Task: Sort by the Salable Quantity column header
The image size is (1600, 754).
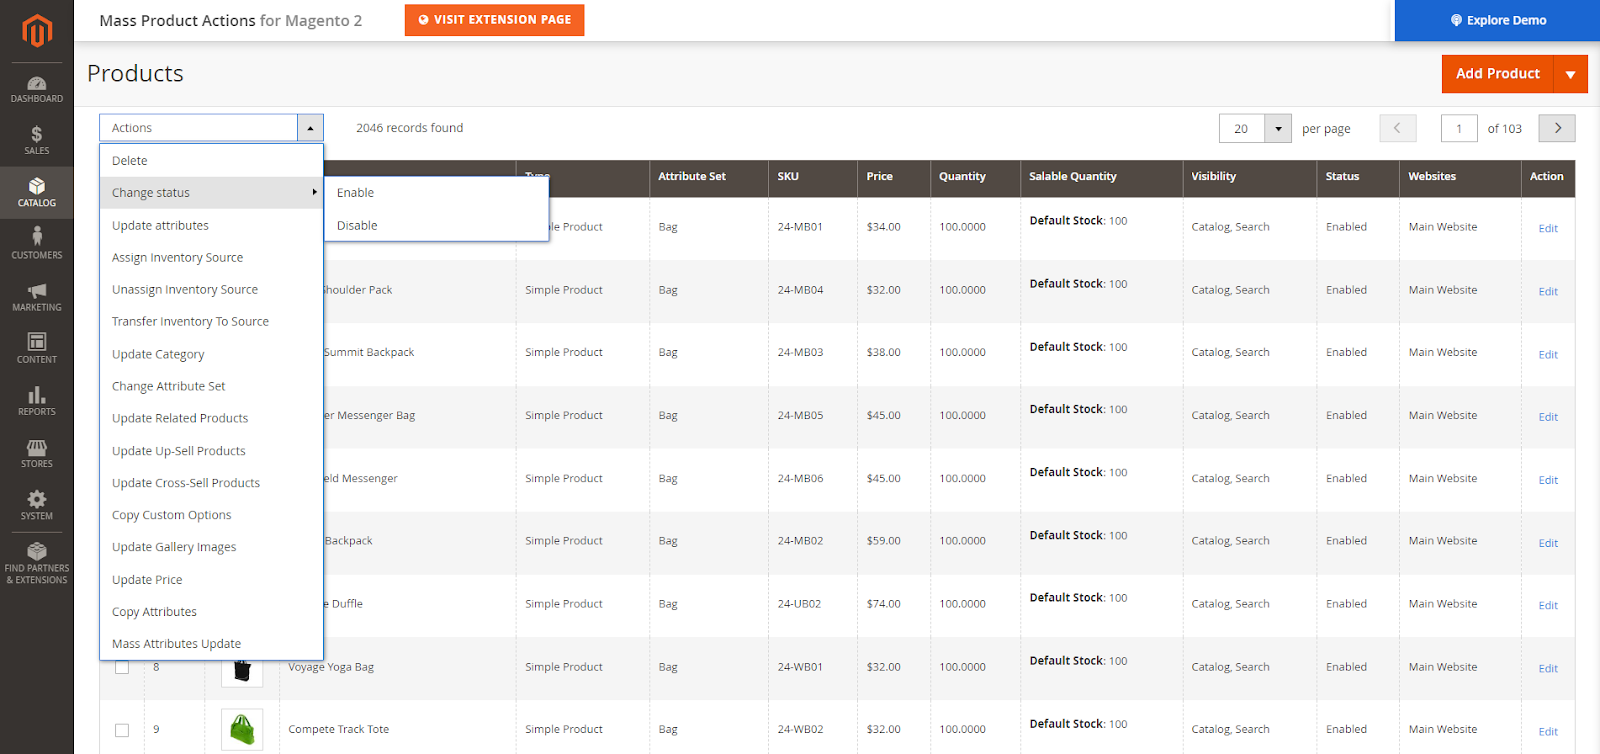Action: click(1101, 177)
